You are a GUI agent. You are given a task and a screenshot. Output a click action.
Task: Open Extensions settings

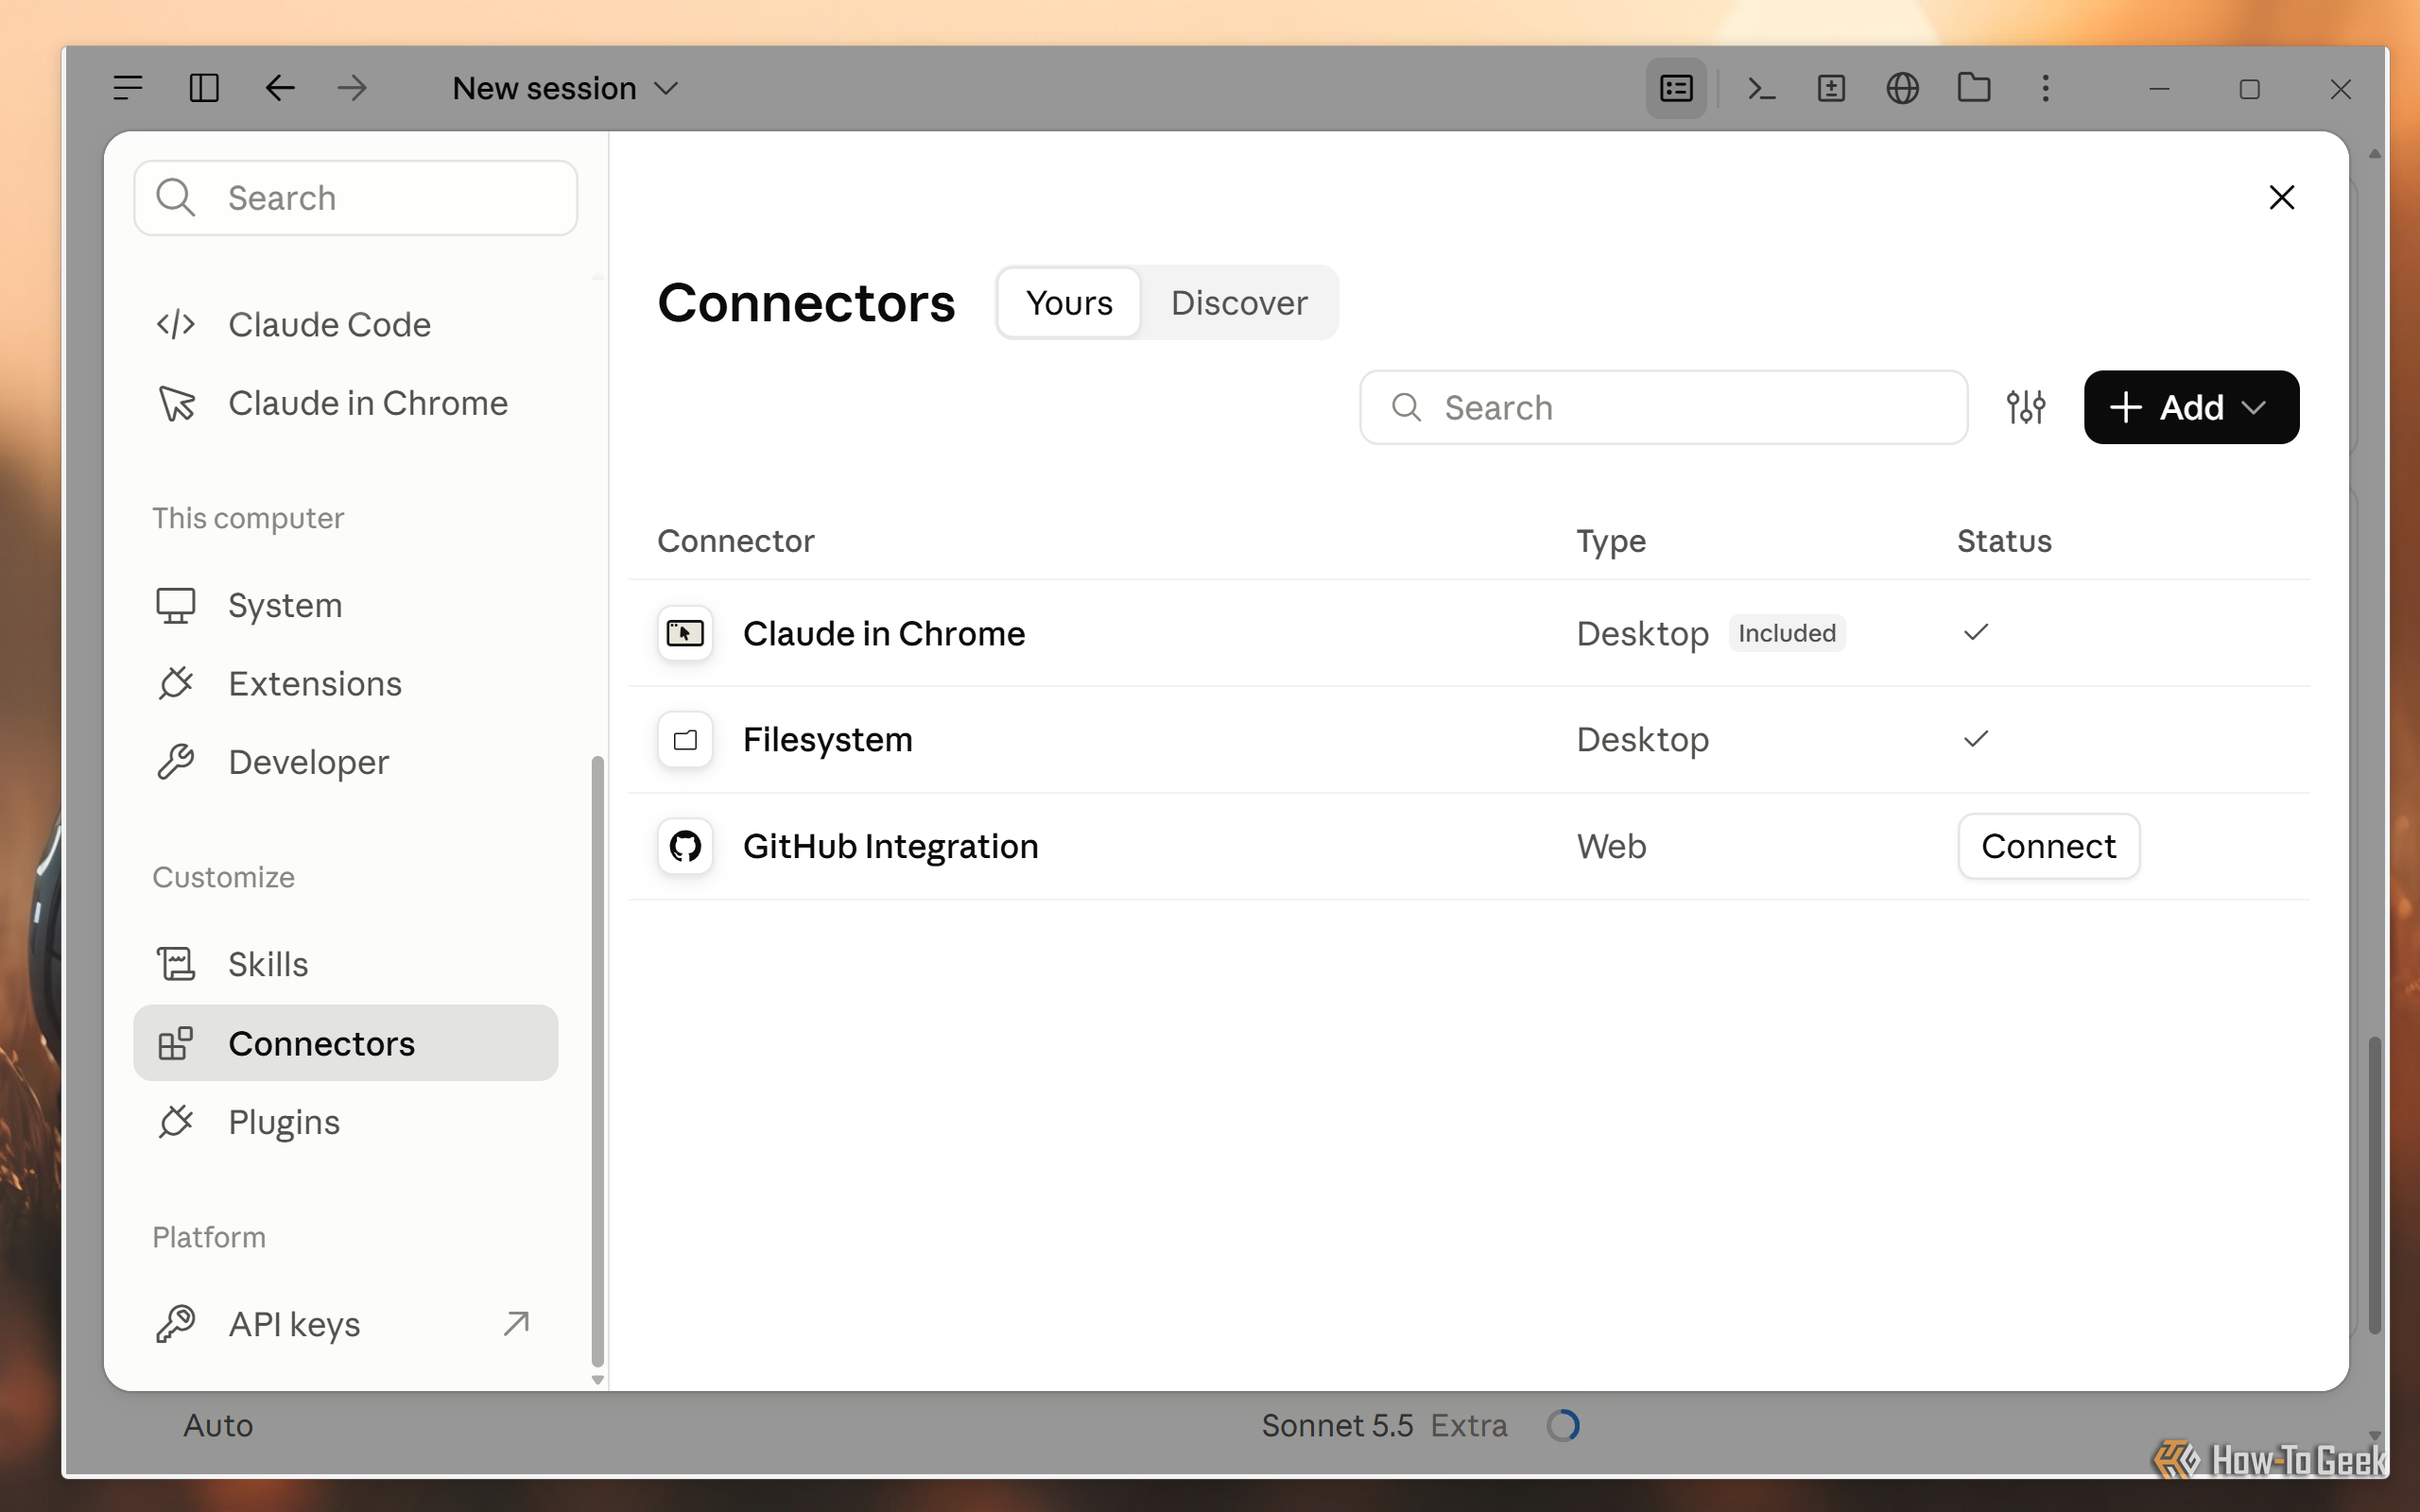click(345, 683)
